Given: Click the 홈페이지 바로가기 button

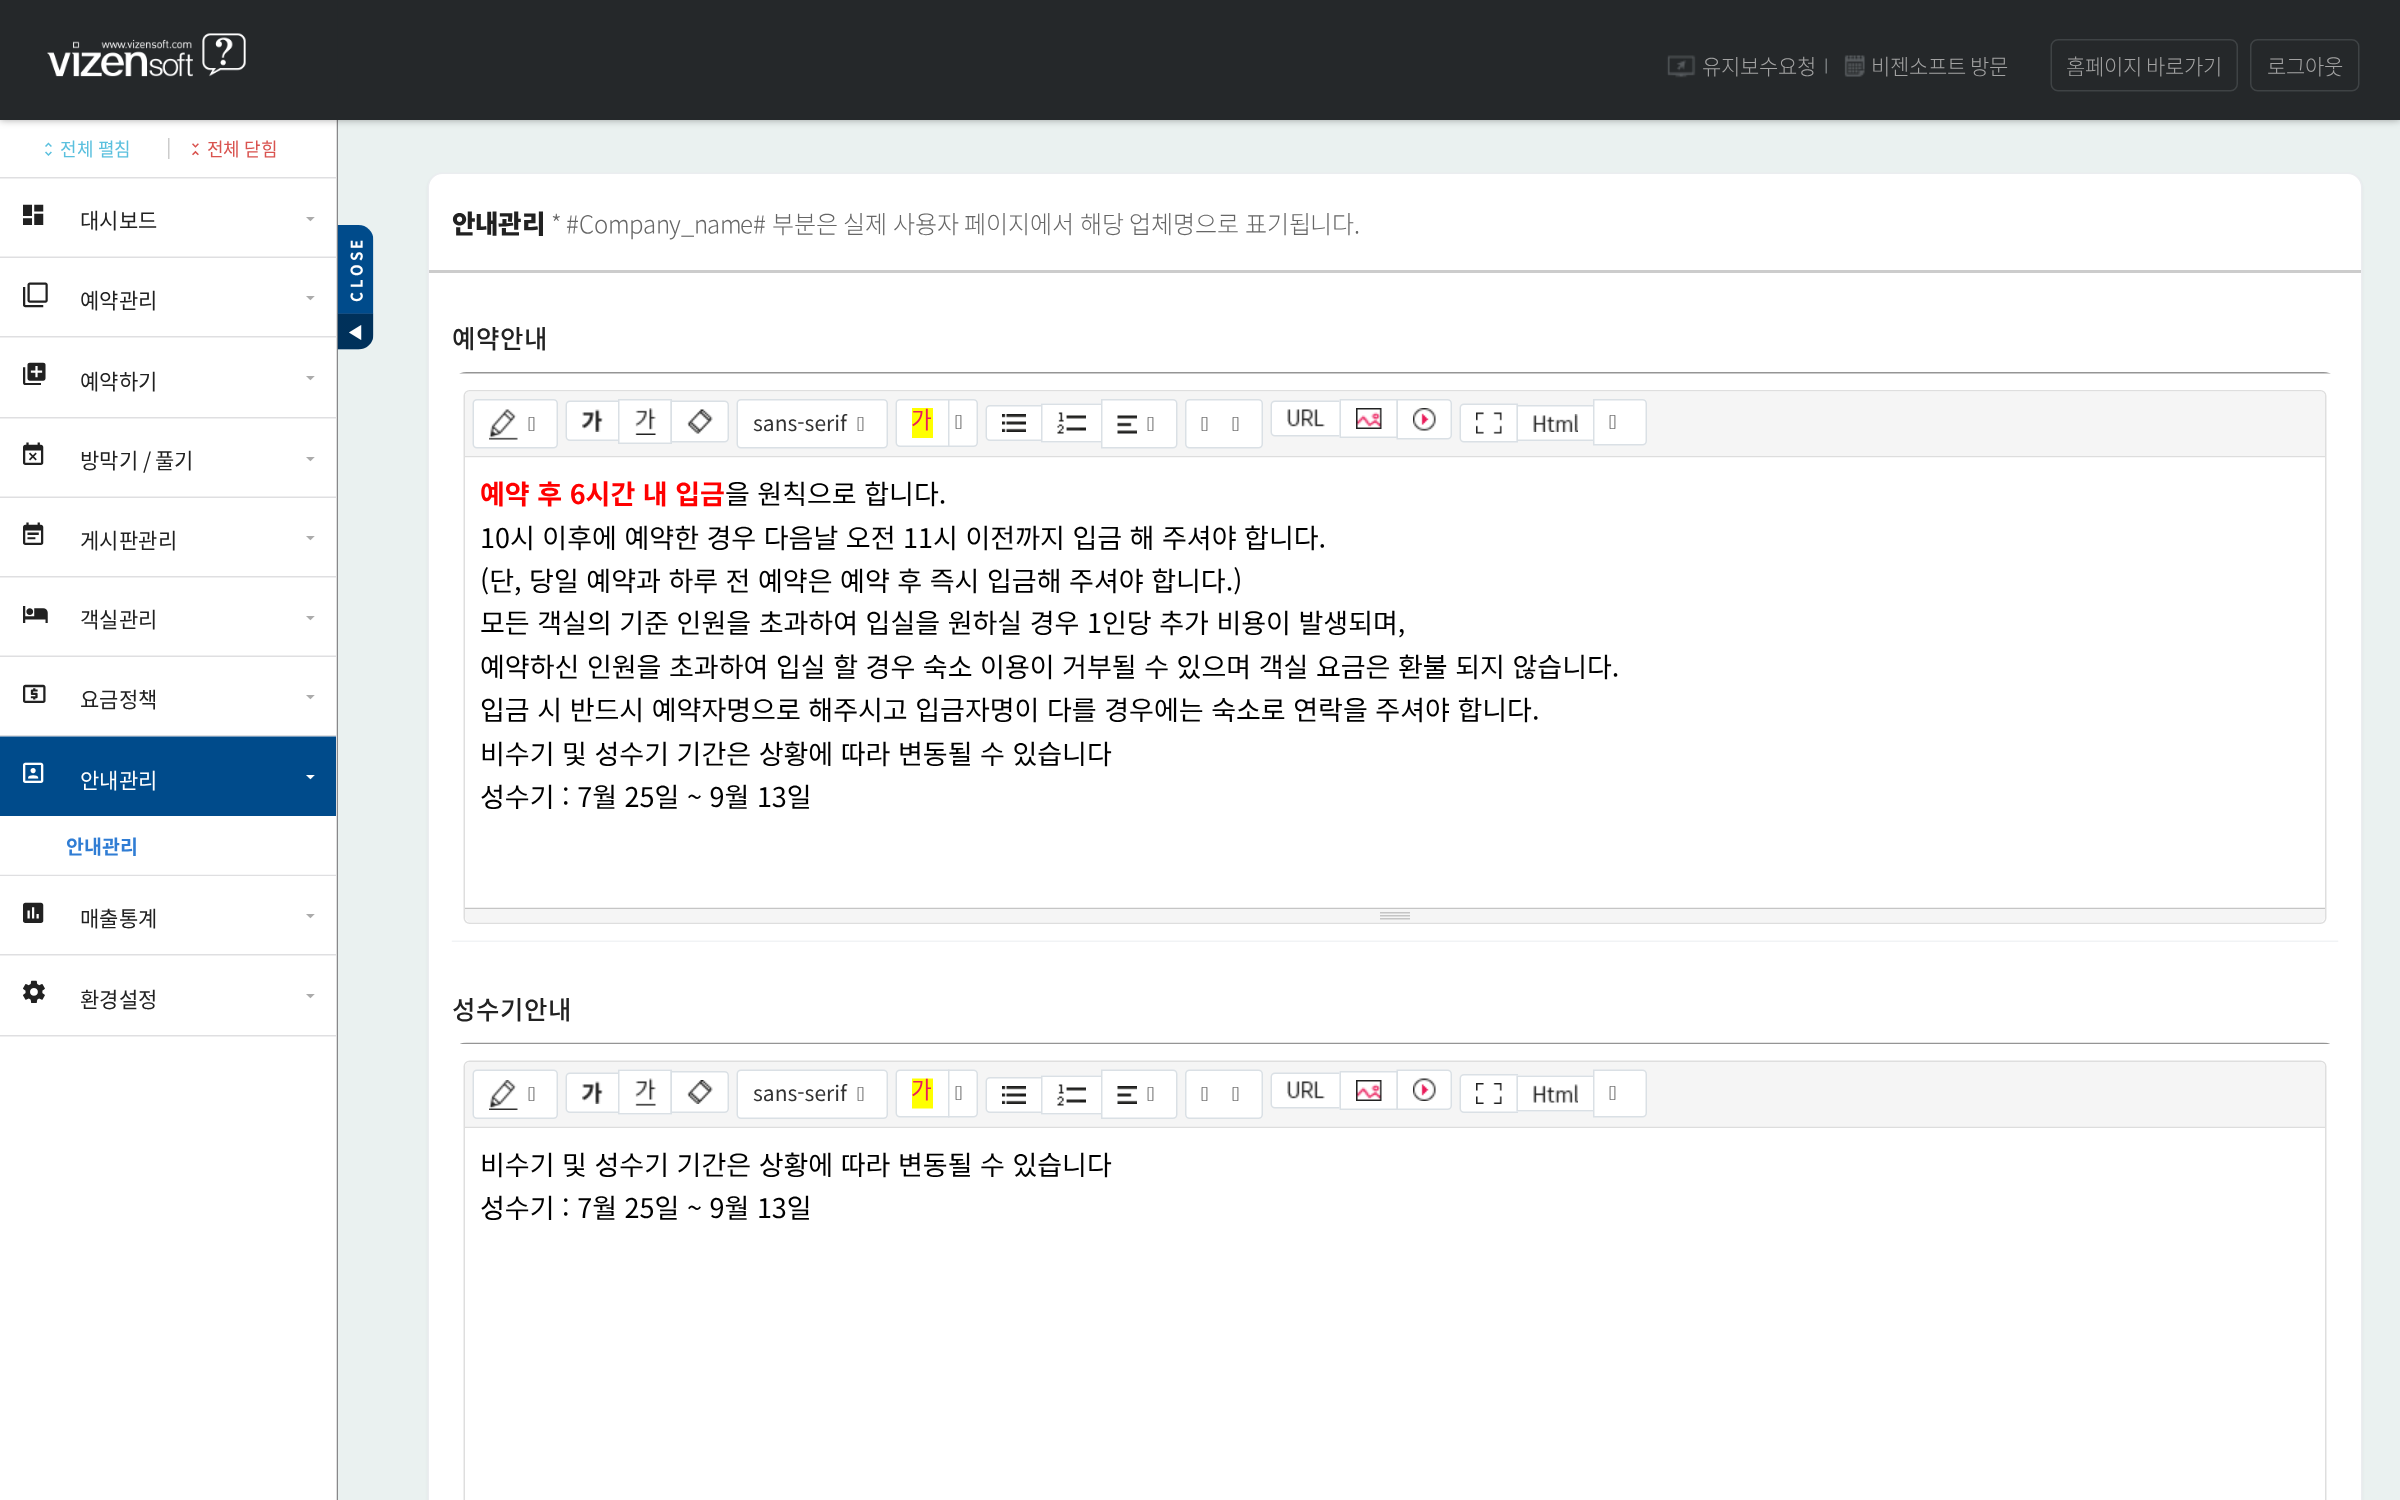Looking at the screenshot, I should point(2143,66).
